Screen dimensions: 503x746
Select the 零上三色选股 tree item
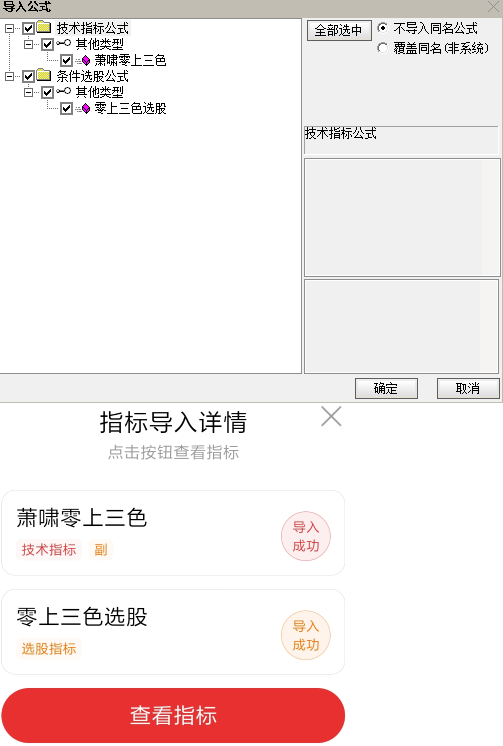click(x=130, y=108)
